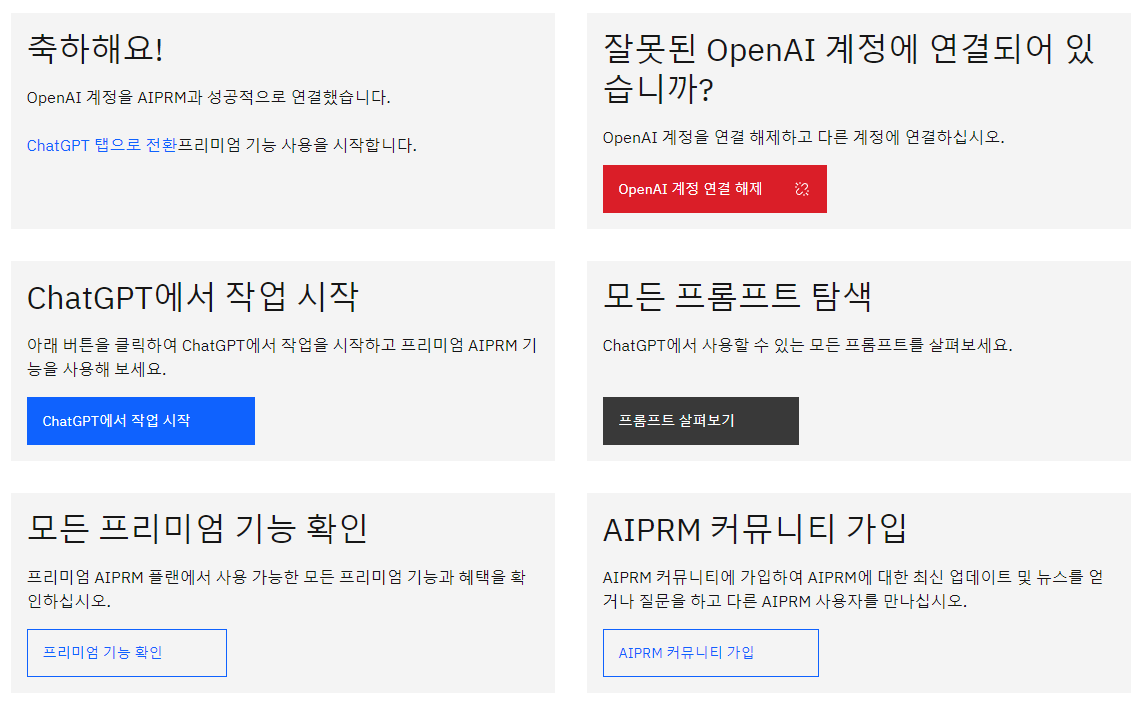Click the 'AIPRM 커뮤니티 가입' outlined button
1139x703 pixels.
(710, 653)
